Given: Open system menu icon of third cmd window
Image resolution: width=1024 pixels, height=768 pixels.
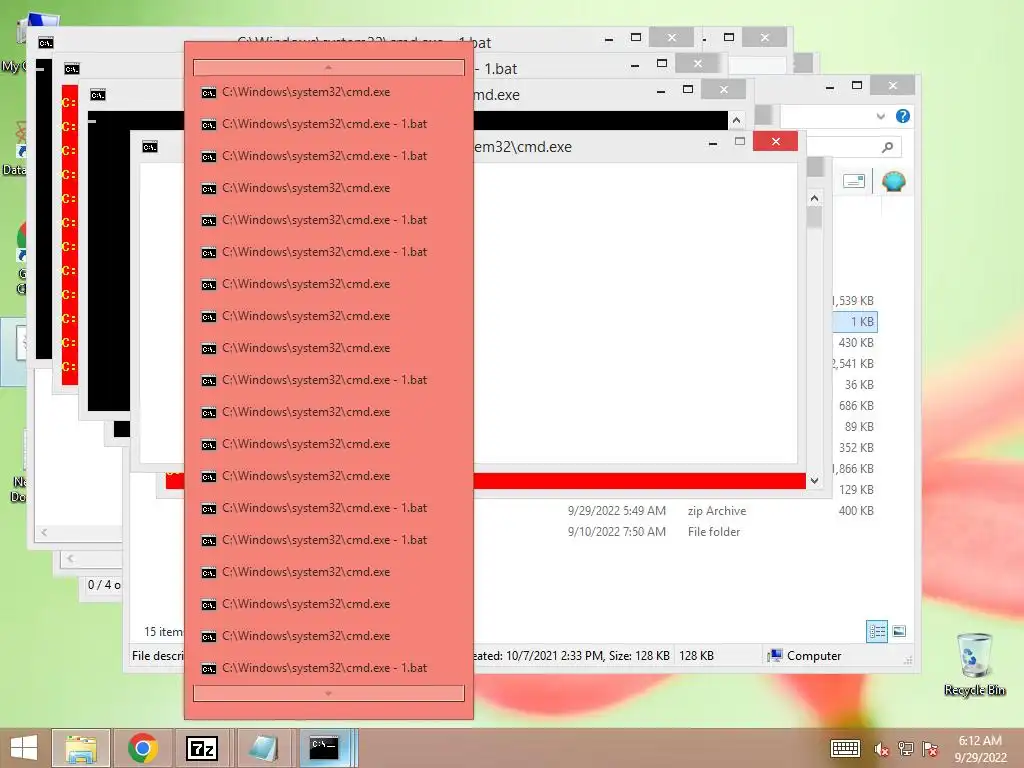Looking at the screenshot, I should click(97, 95).
